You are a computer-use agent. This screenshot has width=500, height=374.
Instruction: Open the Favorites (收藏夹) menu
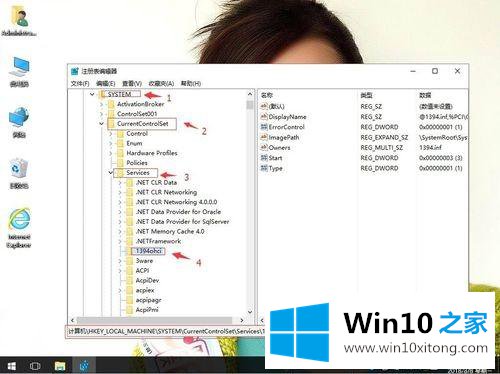coord(161,83)
